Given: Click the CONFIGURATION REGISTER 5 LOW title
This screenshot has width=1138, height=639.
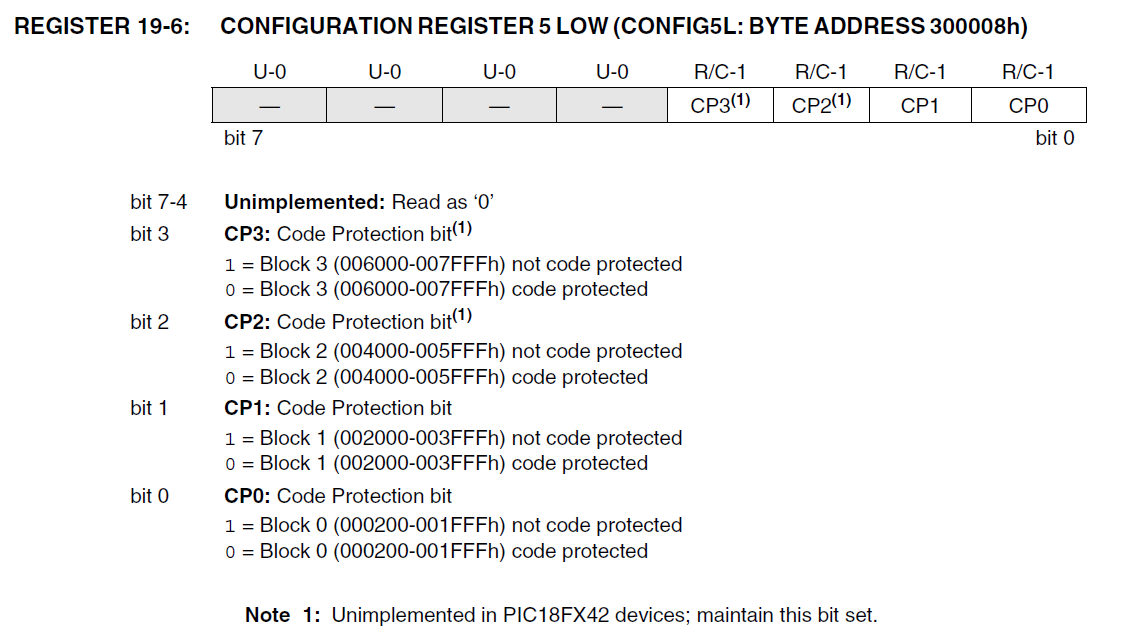Looking at the screenshot, I should click(623, 27).
